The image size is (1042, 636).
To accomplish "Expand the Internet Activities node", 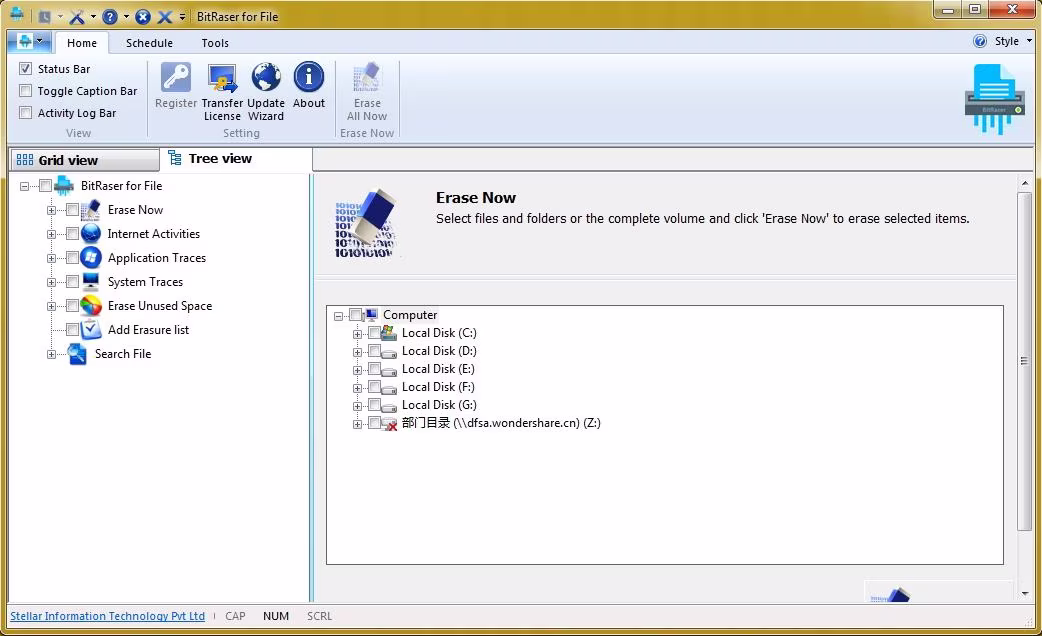I will pos(51,235).
